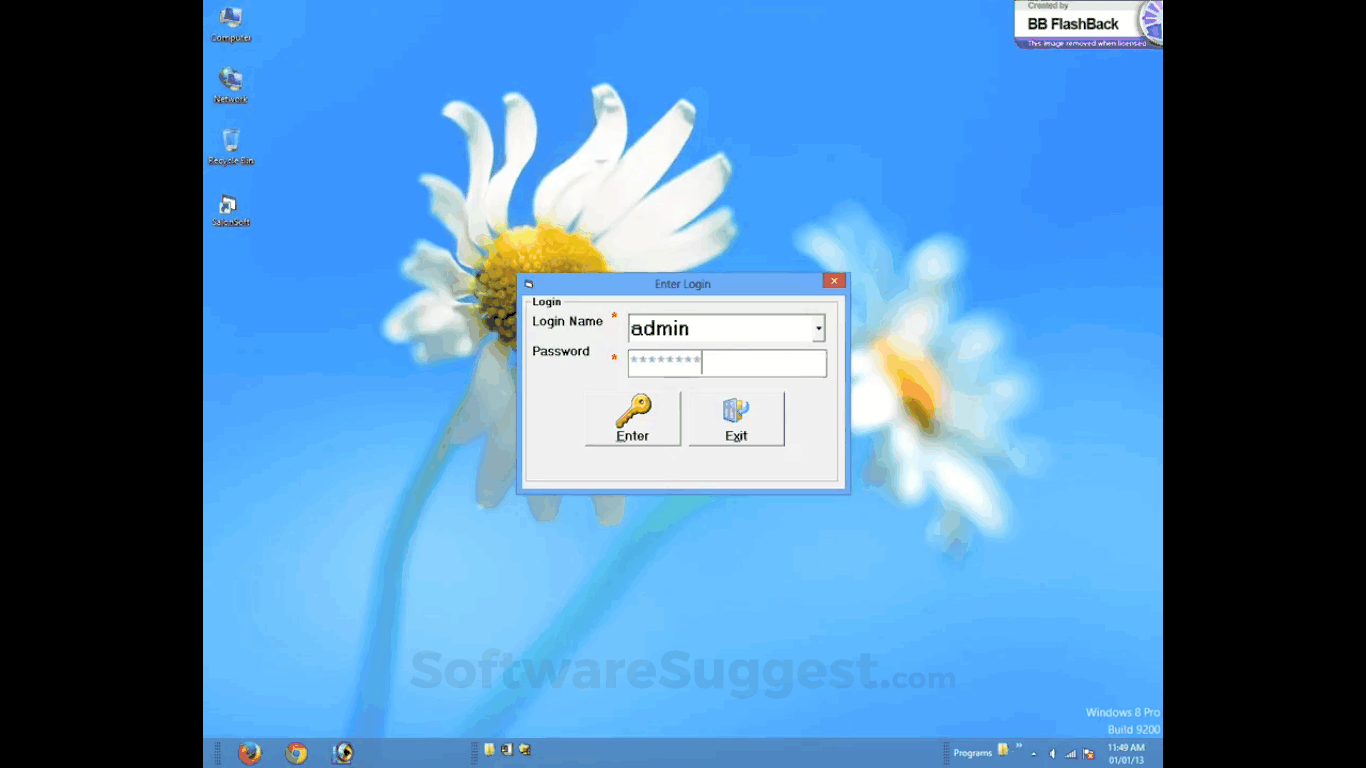Expand Programs toolbar overflow chevron

pos(1019,745)
